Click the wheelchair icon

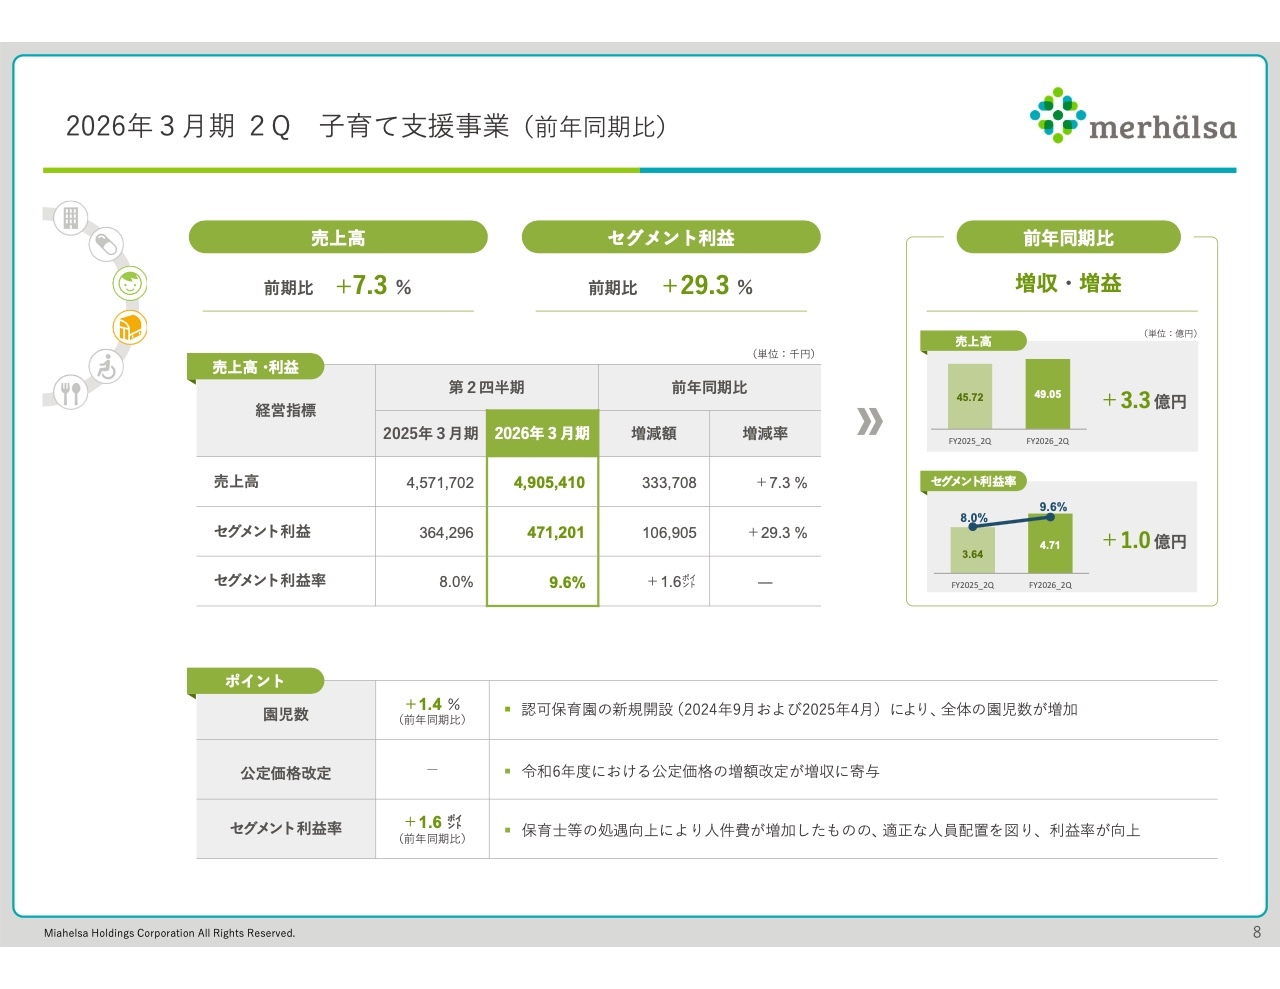[106, 367]
